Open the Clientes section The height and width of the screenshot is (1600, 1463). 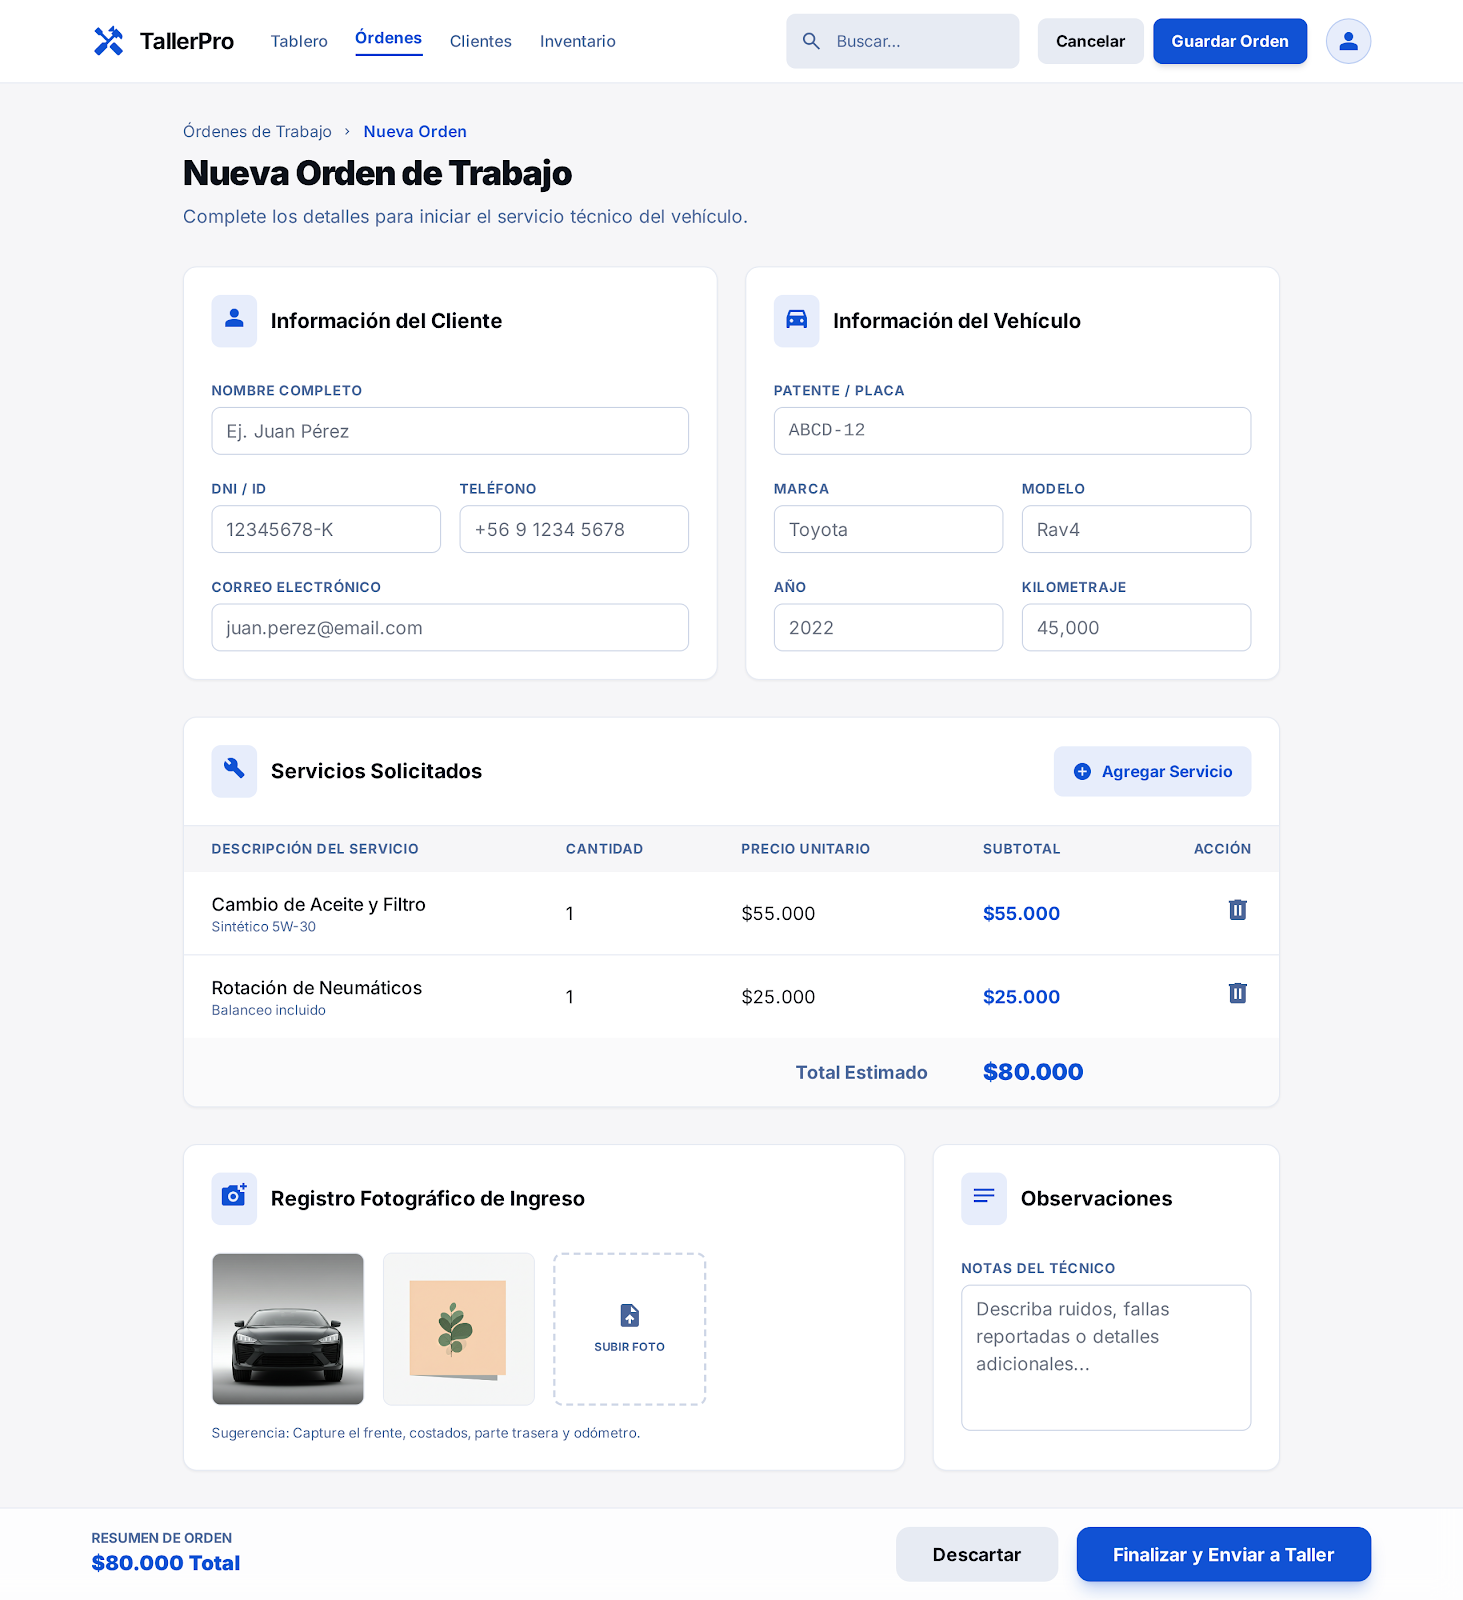coord(480,41)
